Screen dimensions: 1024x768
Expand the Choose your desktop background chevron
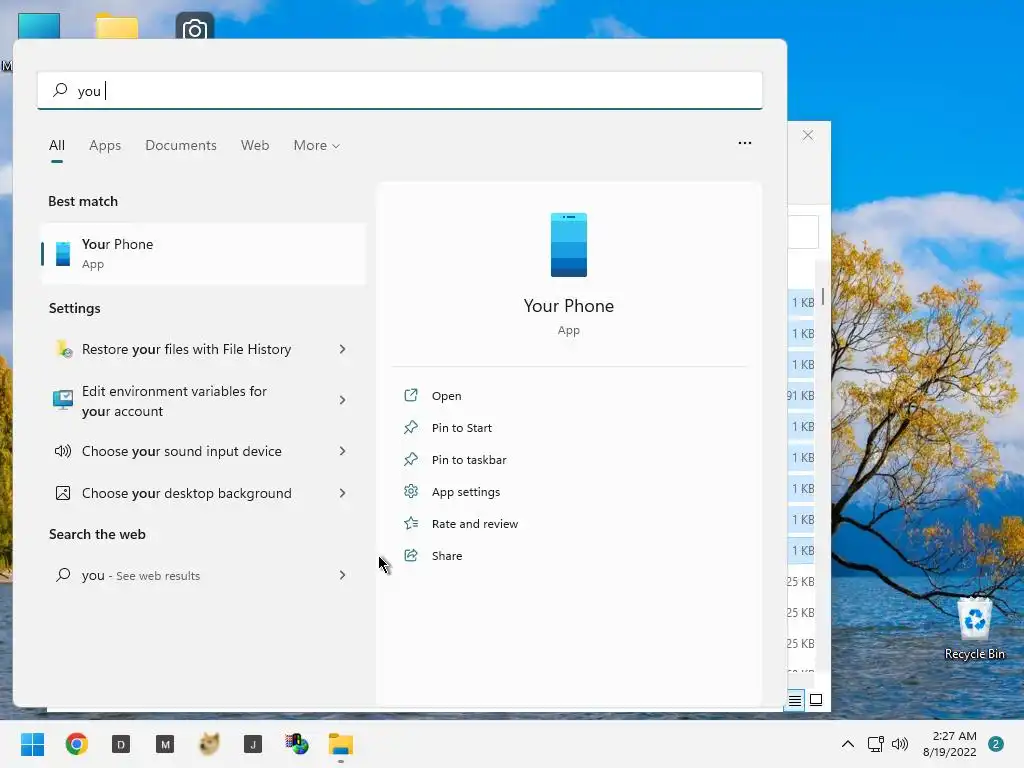342,493
